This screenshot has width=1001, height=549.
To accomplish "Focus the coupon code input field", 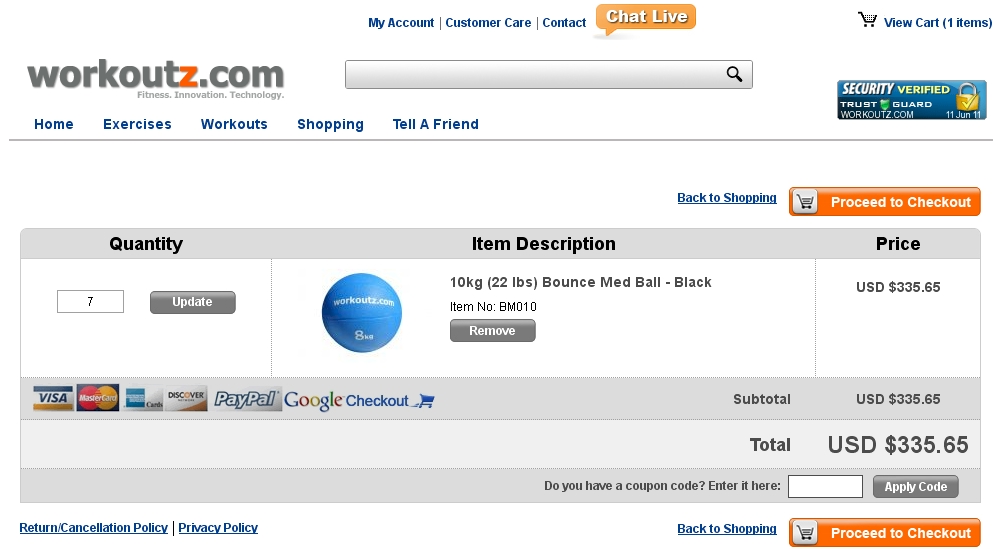I will coord(825,486).
